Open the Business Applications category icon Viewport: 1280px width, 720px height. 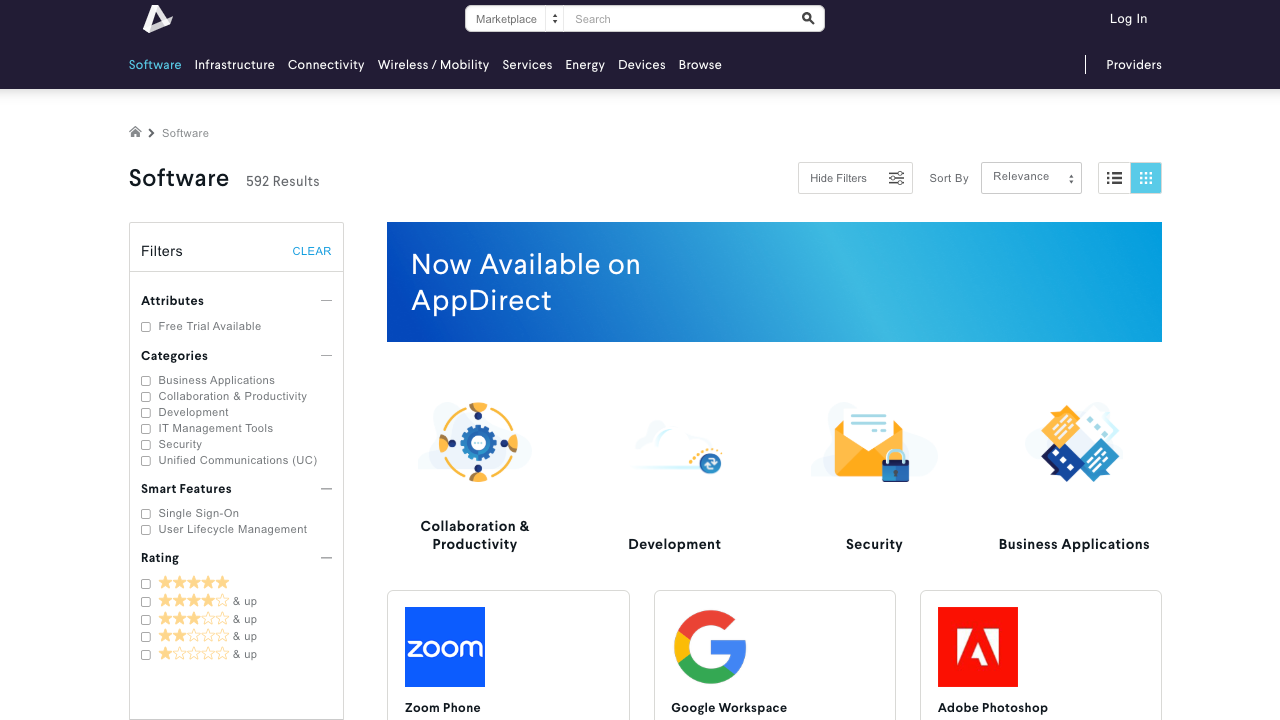pos(1073,442)
